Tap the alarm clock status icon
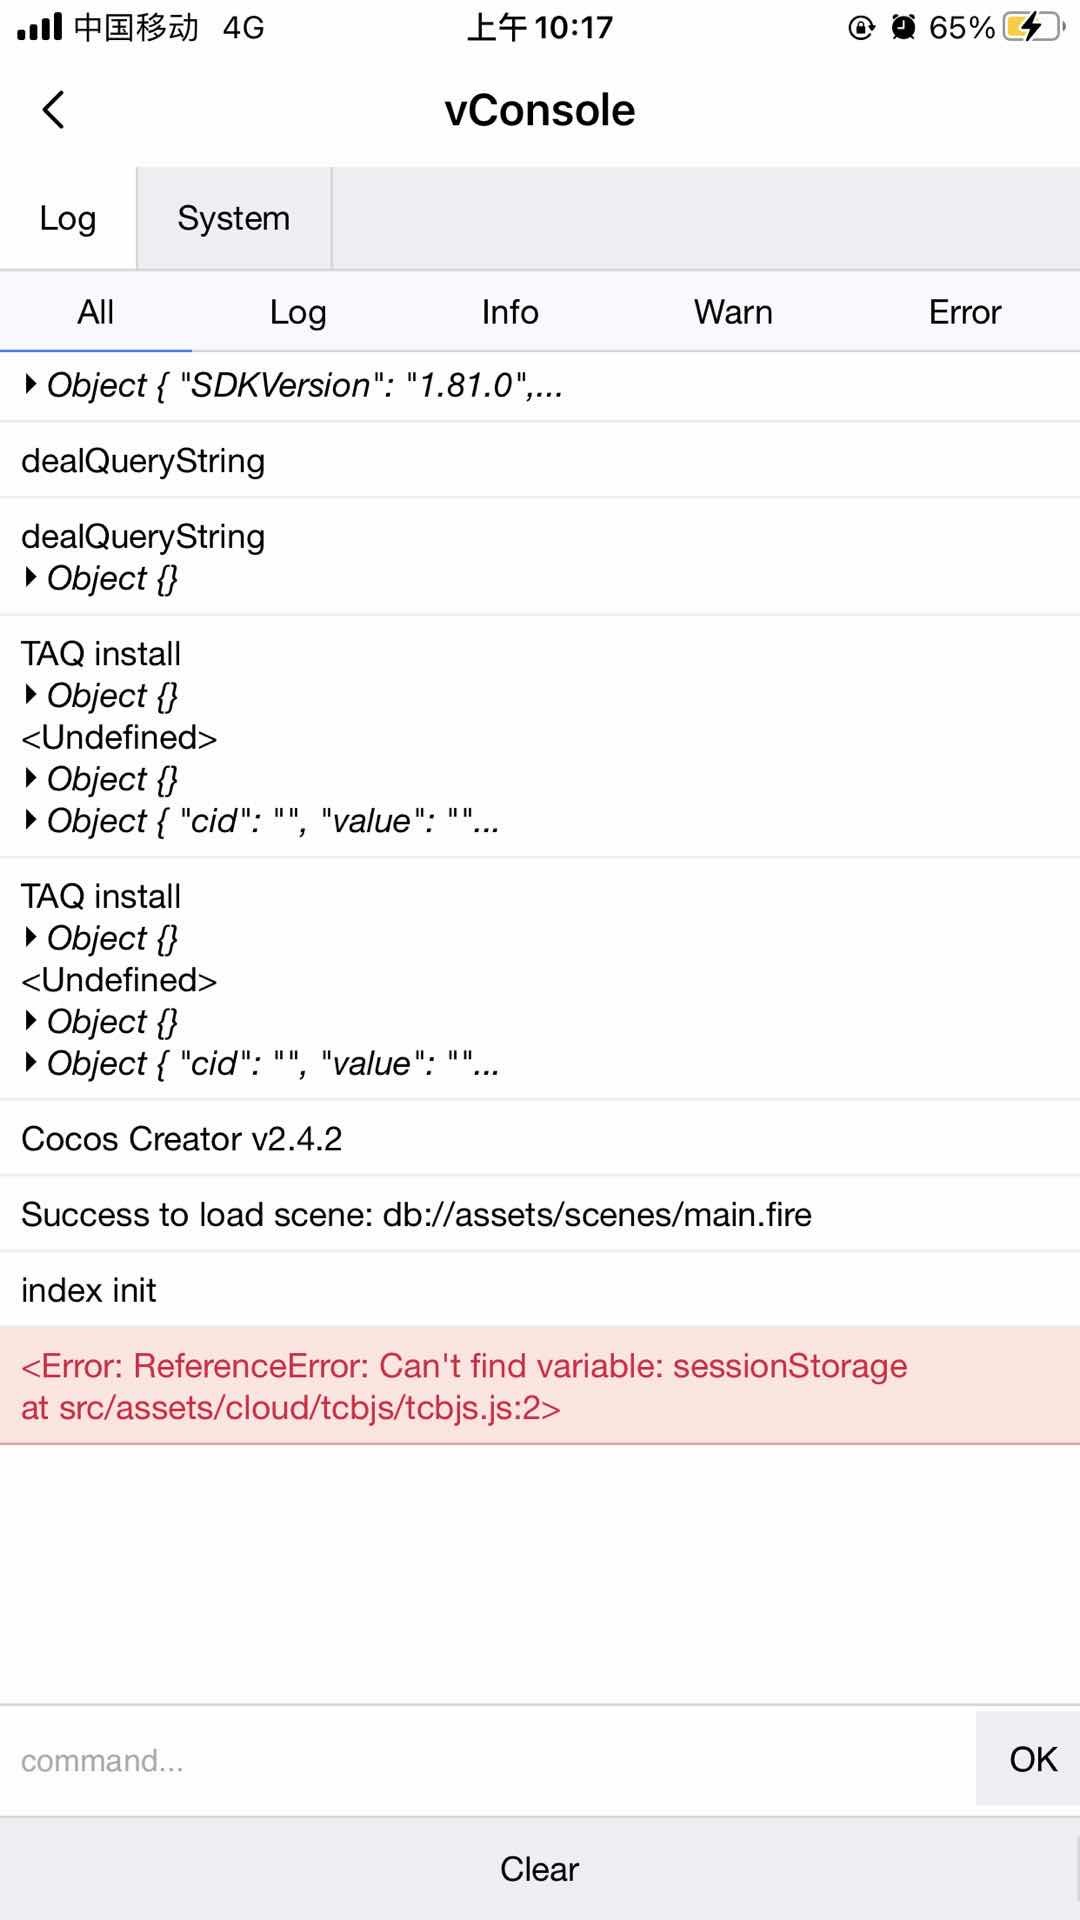 pyautogui.click(x=903, y=27)
